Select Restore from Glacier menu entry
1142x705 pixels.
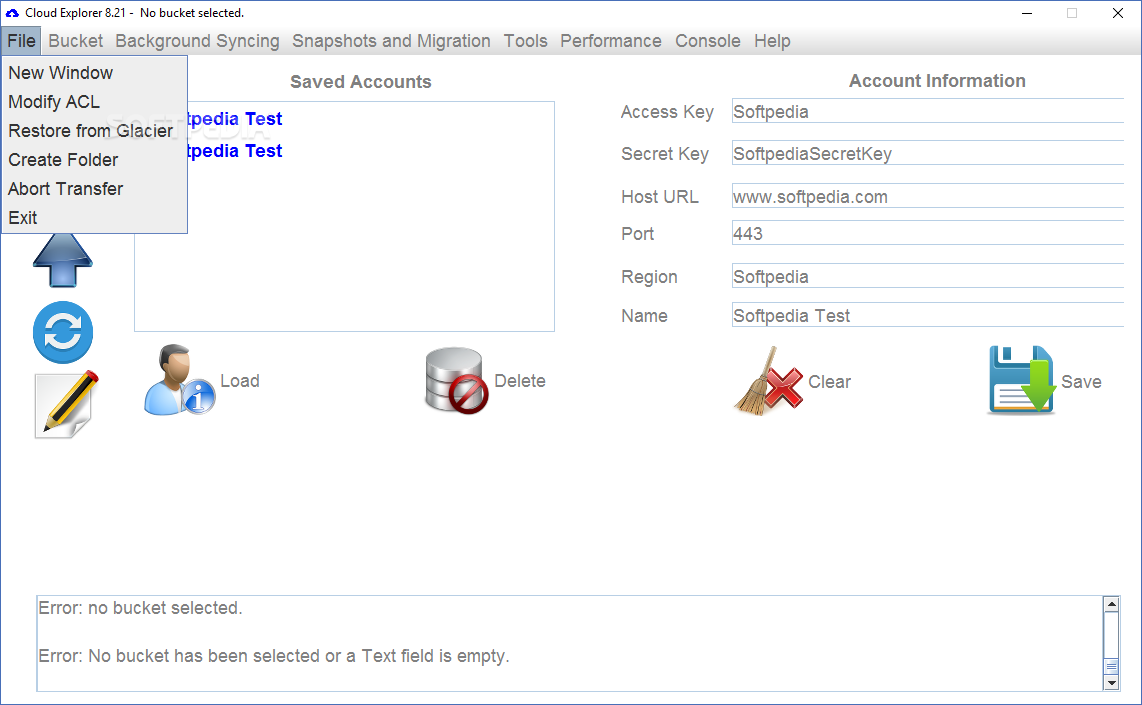point(94,131)
